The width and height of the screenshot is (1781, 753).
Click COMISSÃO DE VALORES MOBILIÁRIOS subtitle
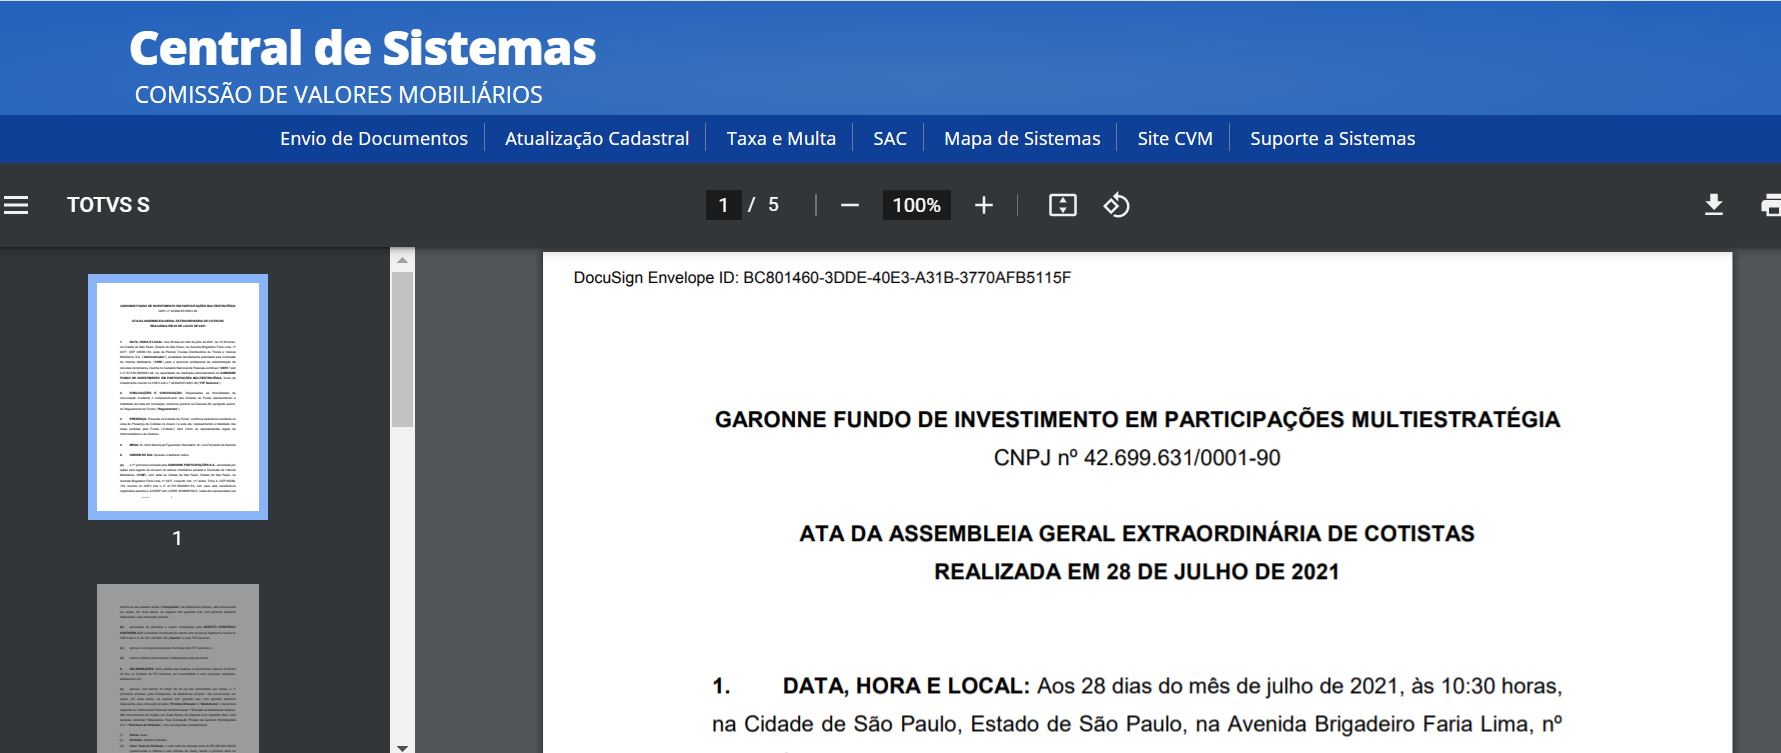pyautogui.click(x=339, y=95)
